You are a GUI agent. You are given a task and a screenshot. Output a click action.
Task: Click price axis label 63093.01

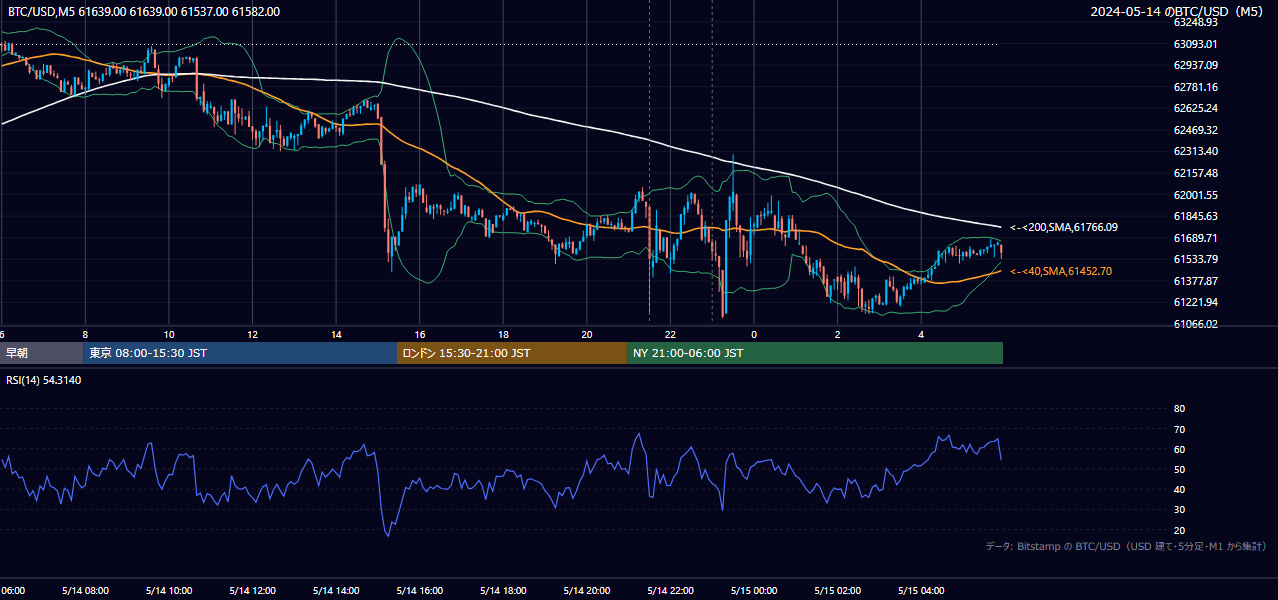tap(1196, 44)
